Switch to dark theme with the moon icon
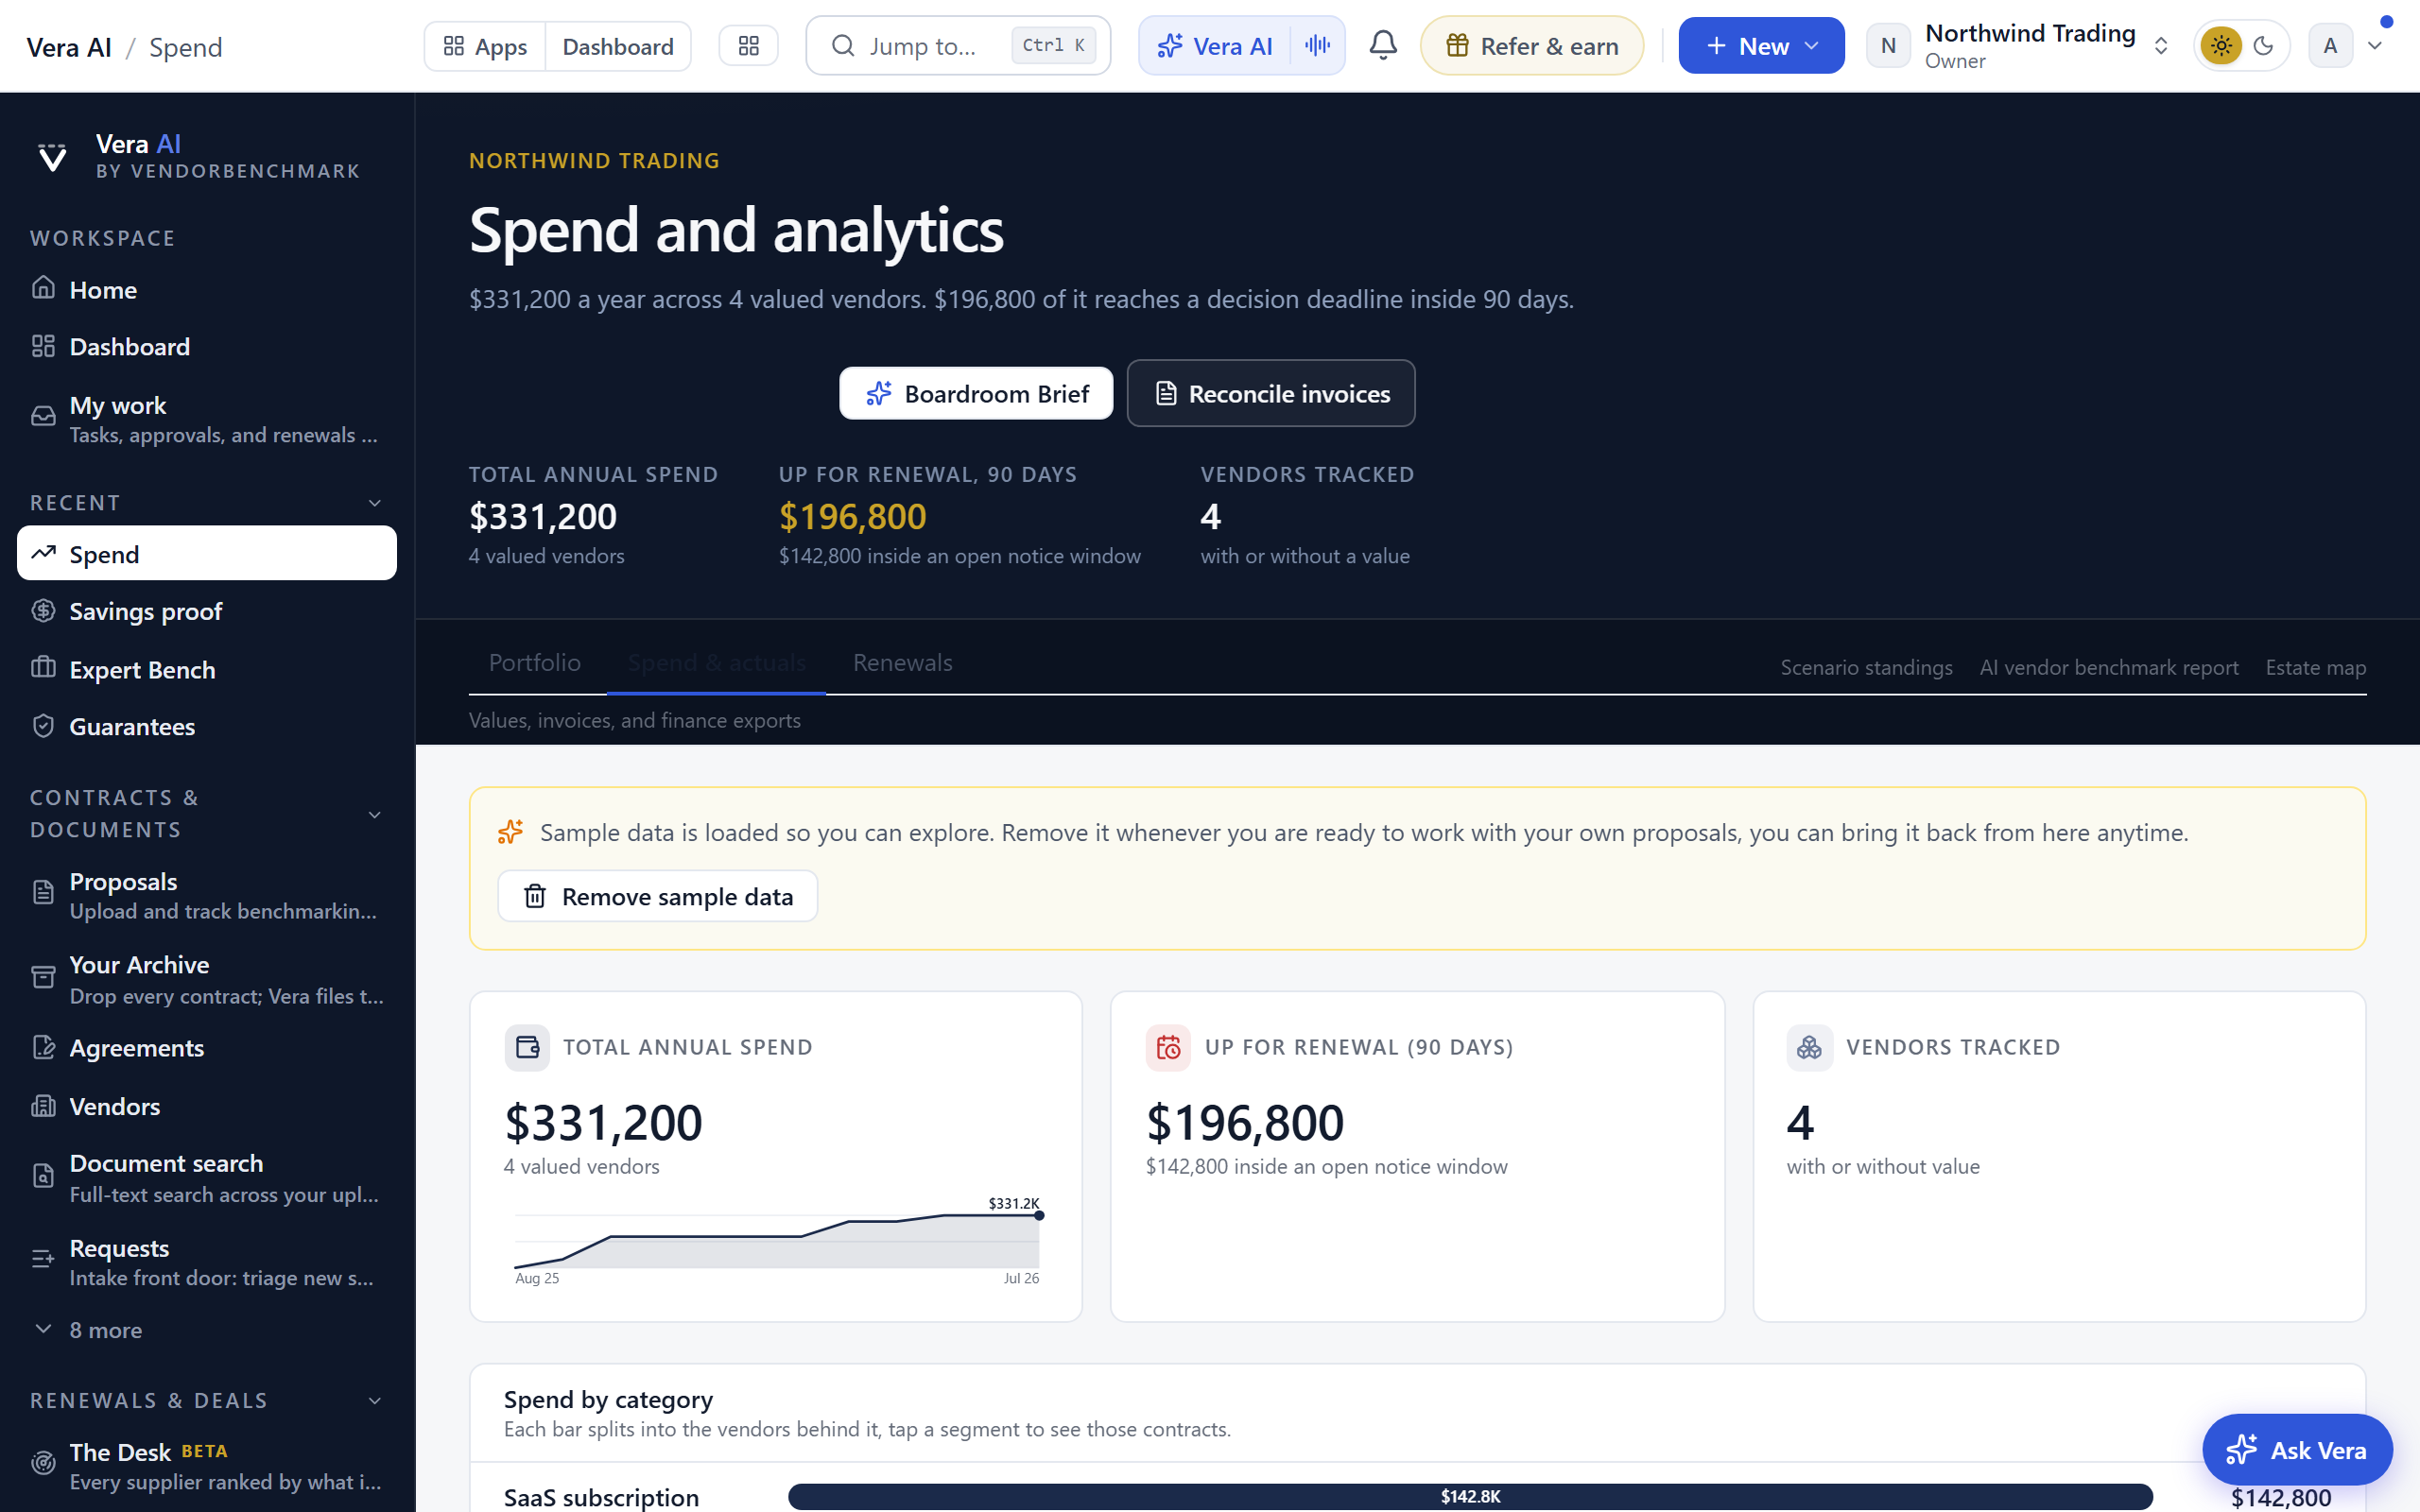Image resolution: width=2420 pixels, height=1512 pixels. coord(2264,46)
